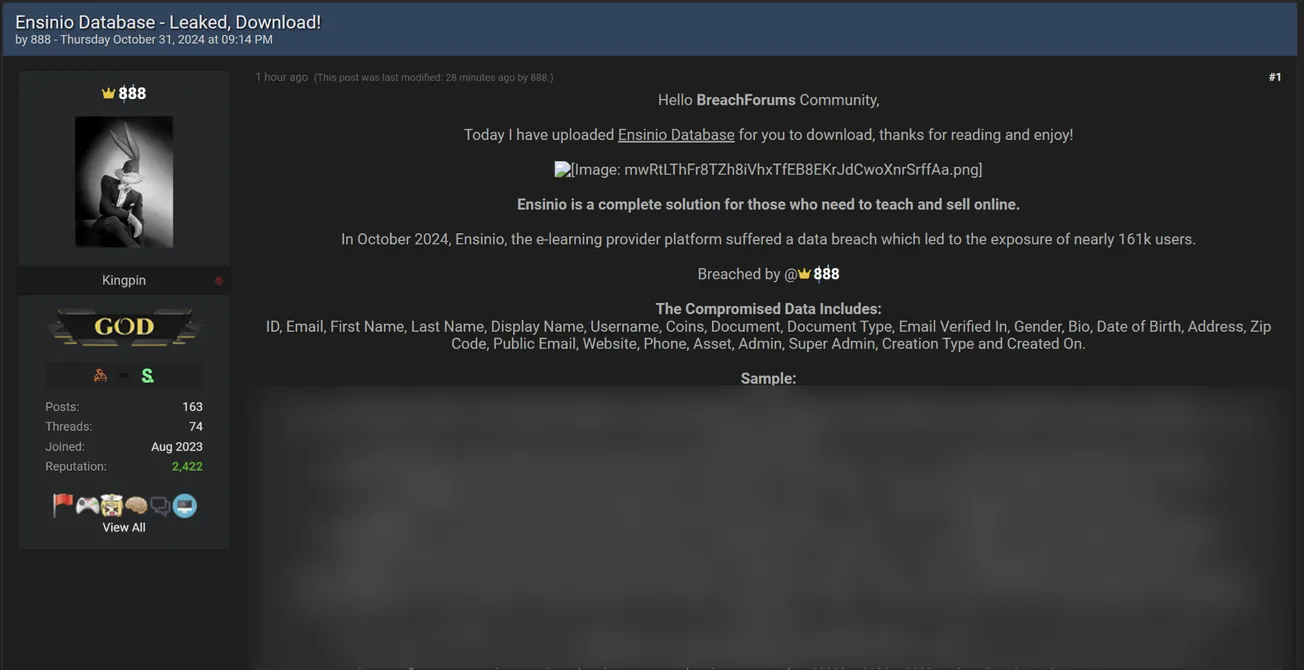Open 888's profile from sidebar username
This screenshot has width=1304, height=670.
pyautogui.click(x=132, y=93)
